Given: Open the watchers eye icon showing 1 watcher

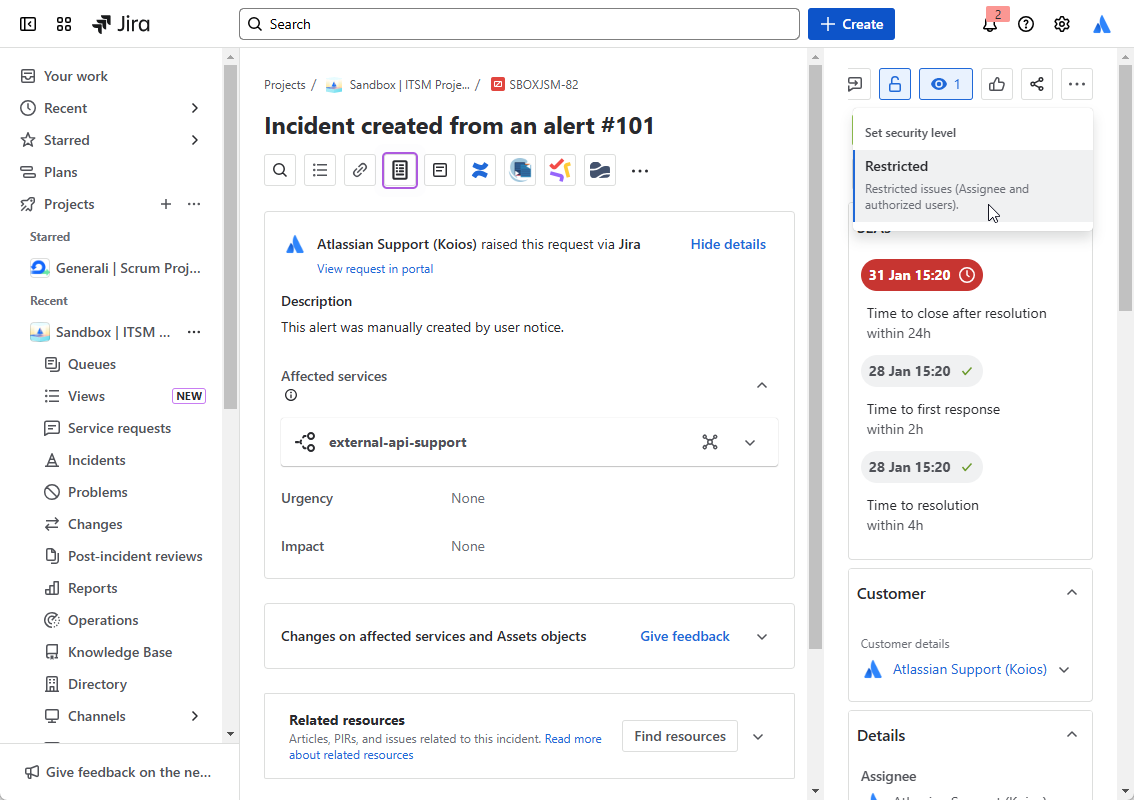Looking at the screenshot, I should point(945,84).
